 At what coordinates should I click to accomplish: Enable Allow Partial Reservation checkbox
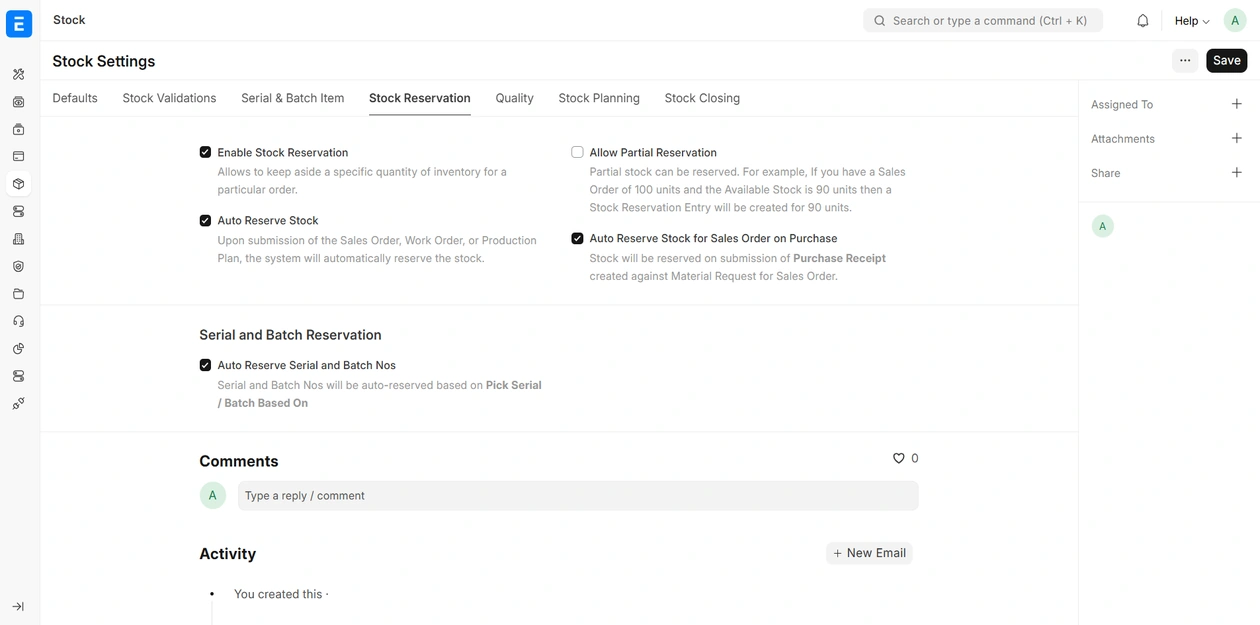(577, 152)
